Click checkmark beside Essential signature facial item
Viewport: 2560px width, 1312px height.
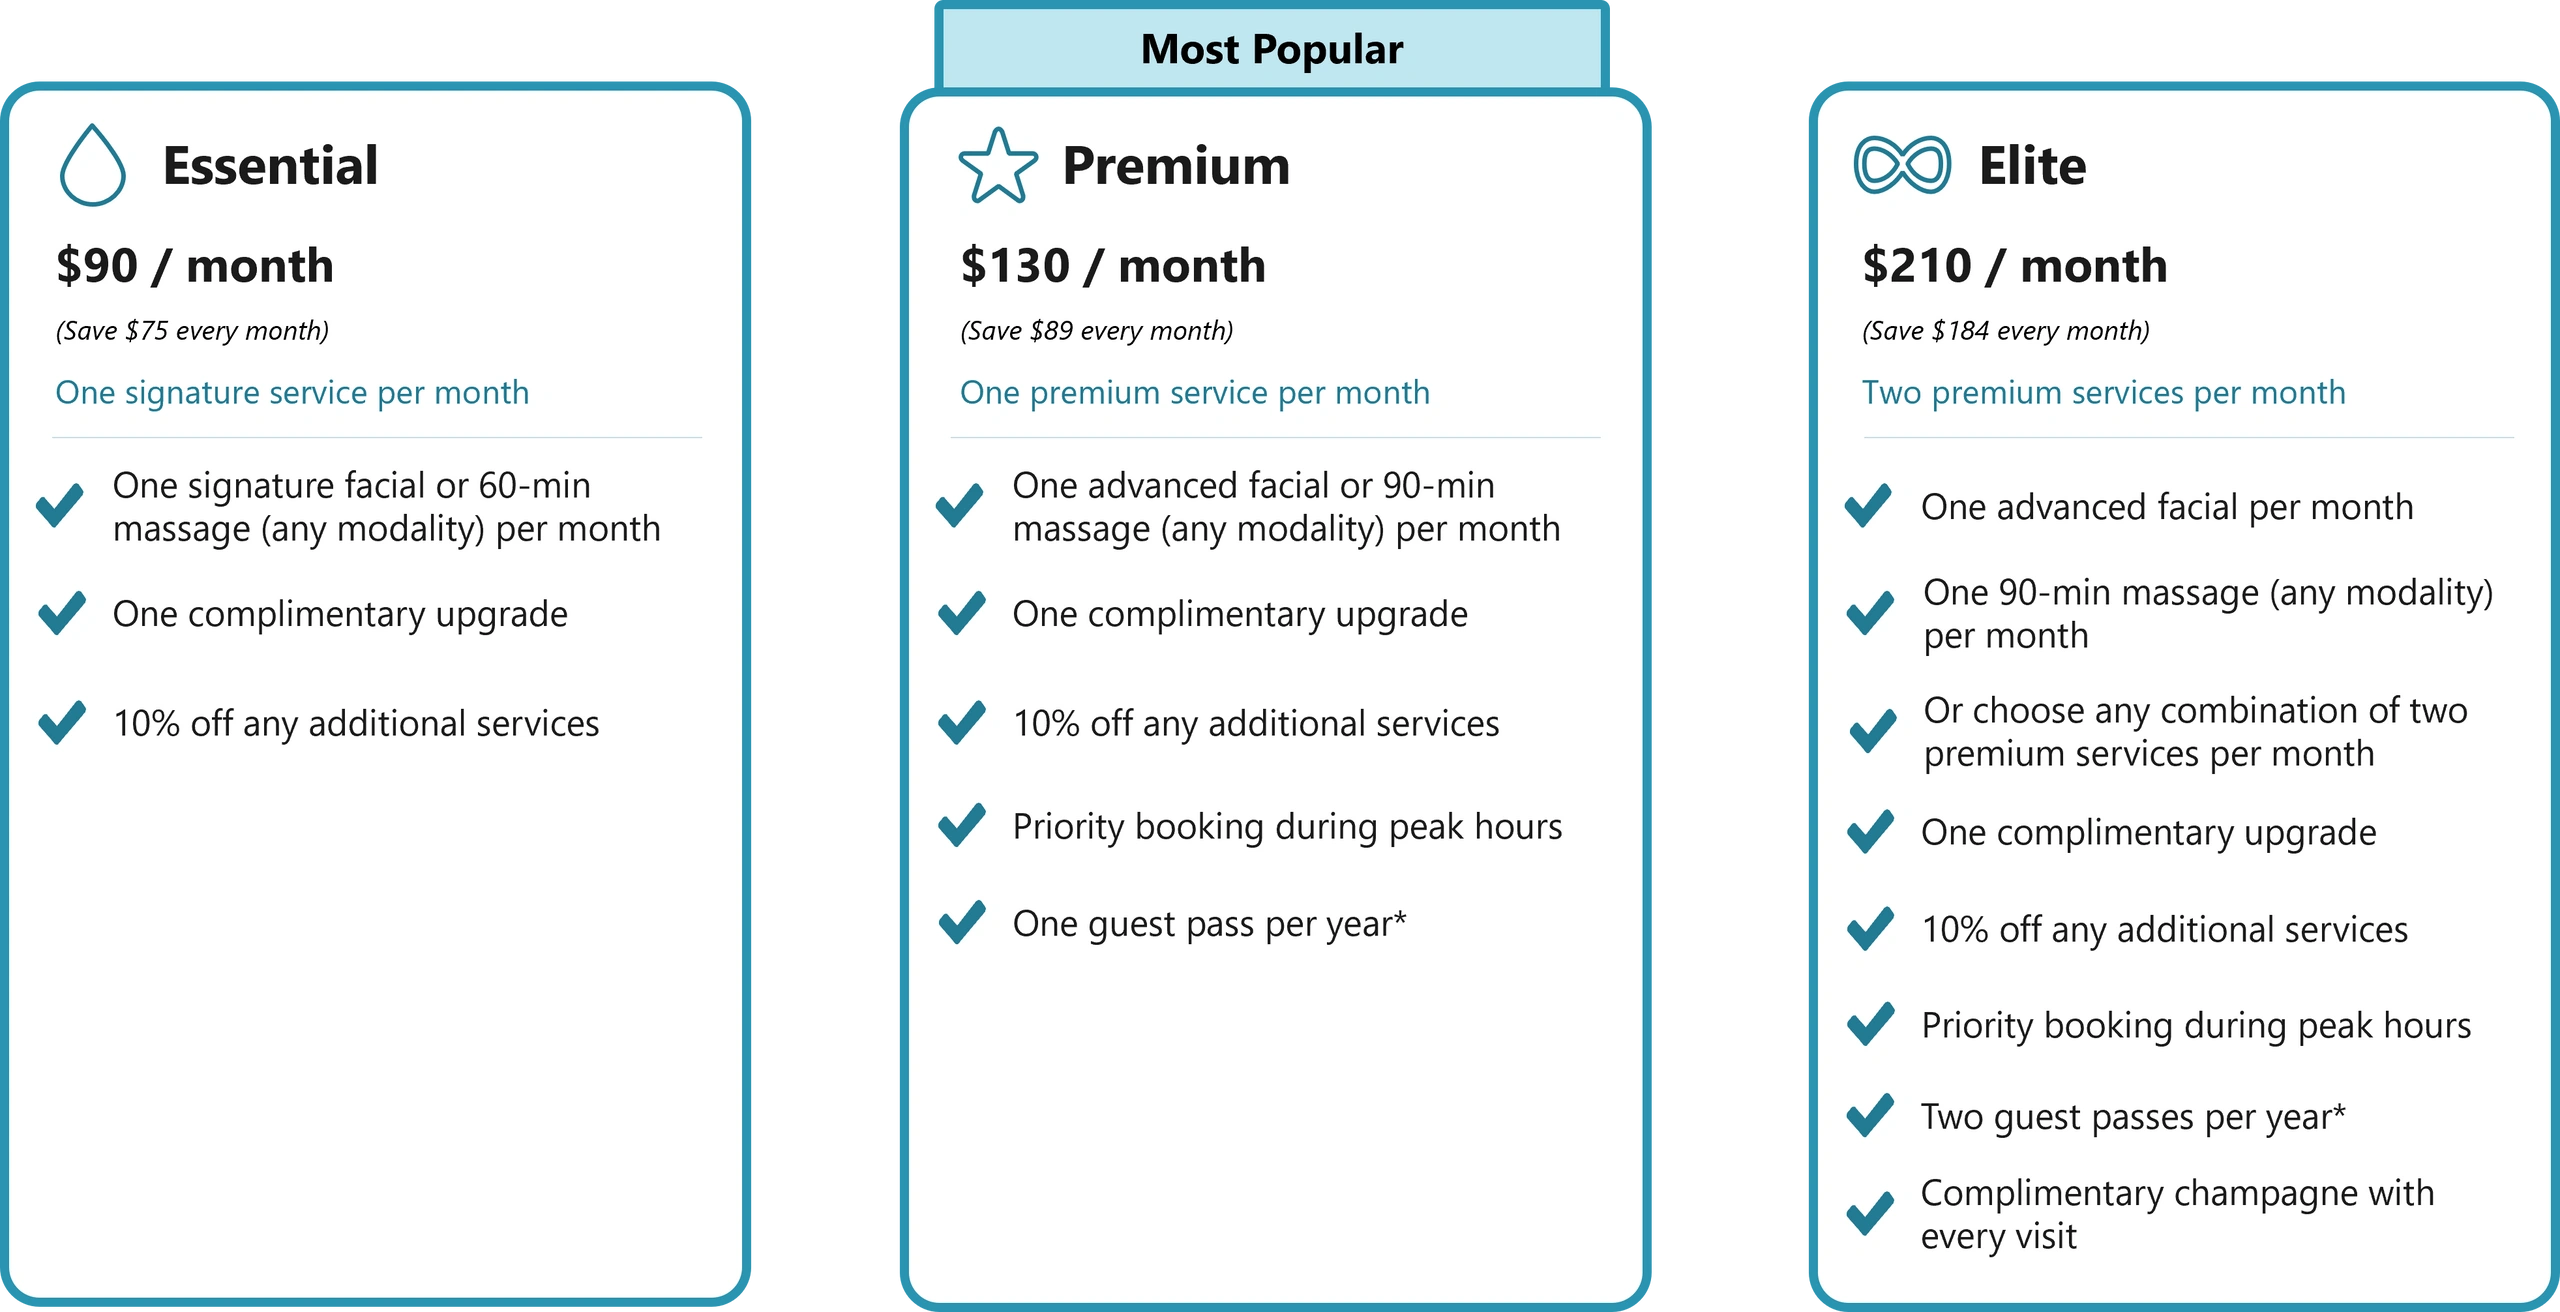coord(60,505)
